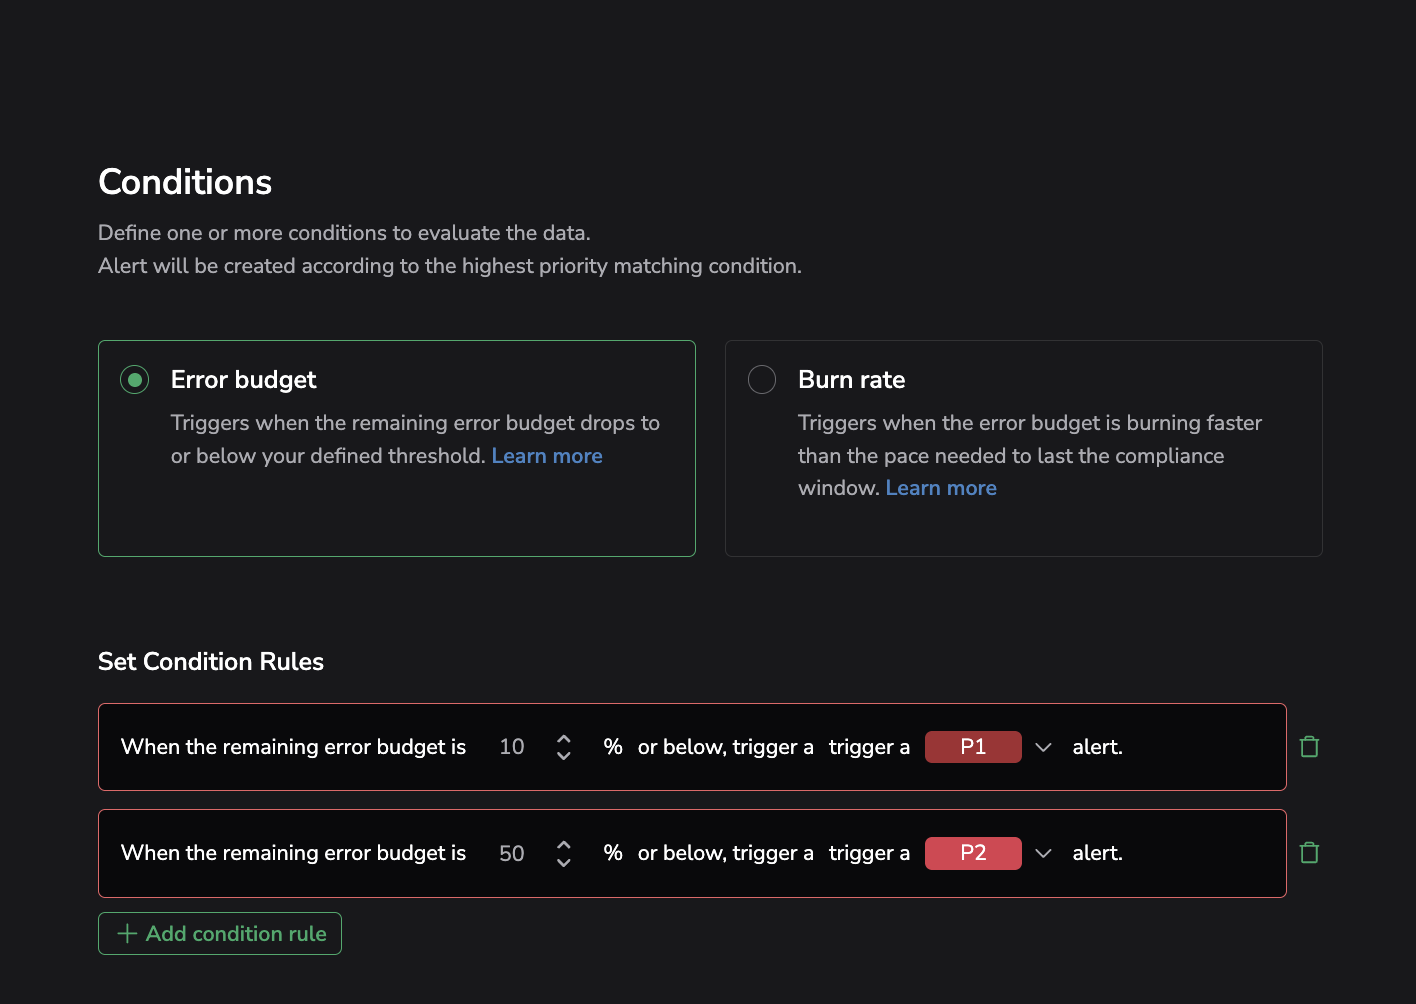The height and width of the screenshot is (1004, 1416).
Task: Delete the 10% P1 condition rule
Action: tap(1309, 747)
